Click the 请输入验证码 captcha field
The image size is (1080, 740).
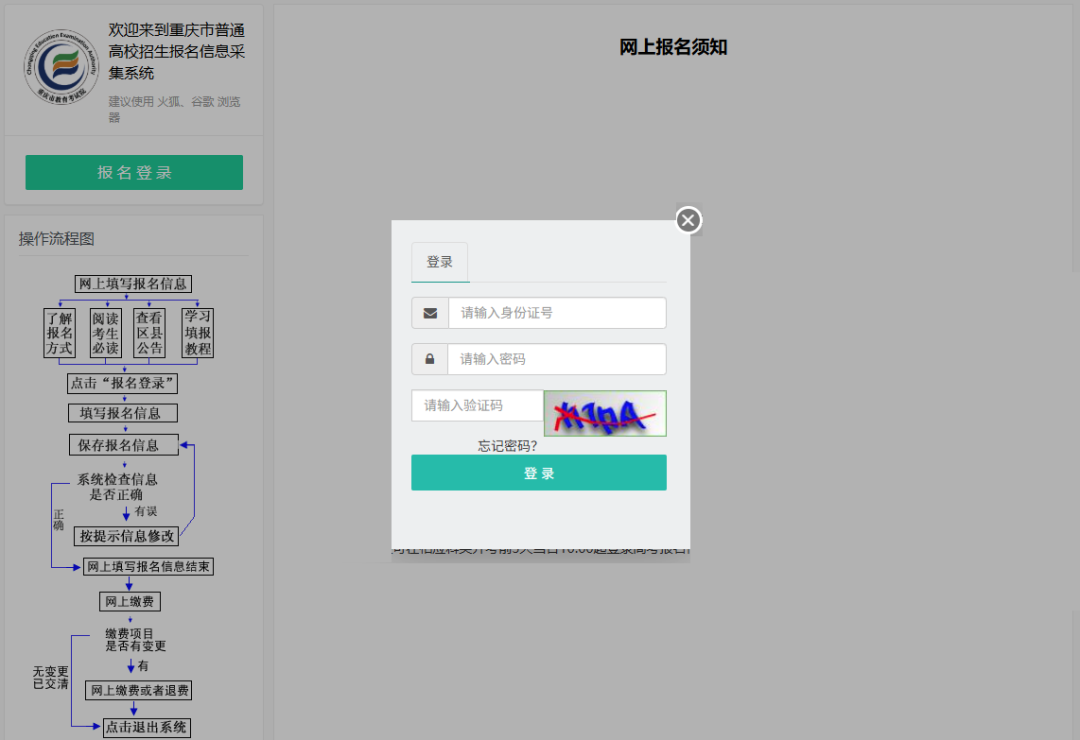coord(477,405)
